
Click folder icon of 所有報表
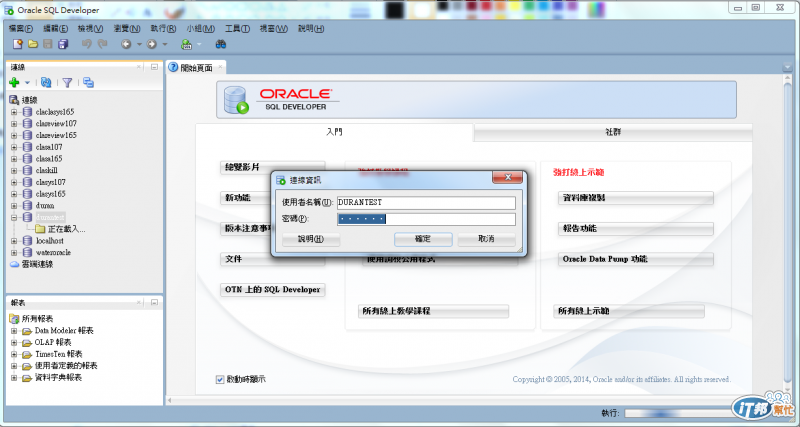[x=14, y=319]
